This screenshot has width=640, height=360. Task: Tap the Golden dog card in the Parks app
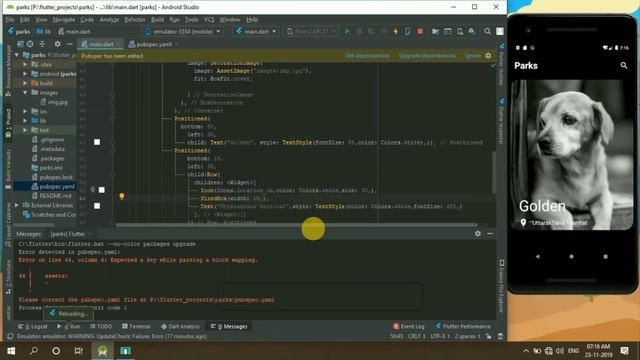coord(571,155)
